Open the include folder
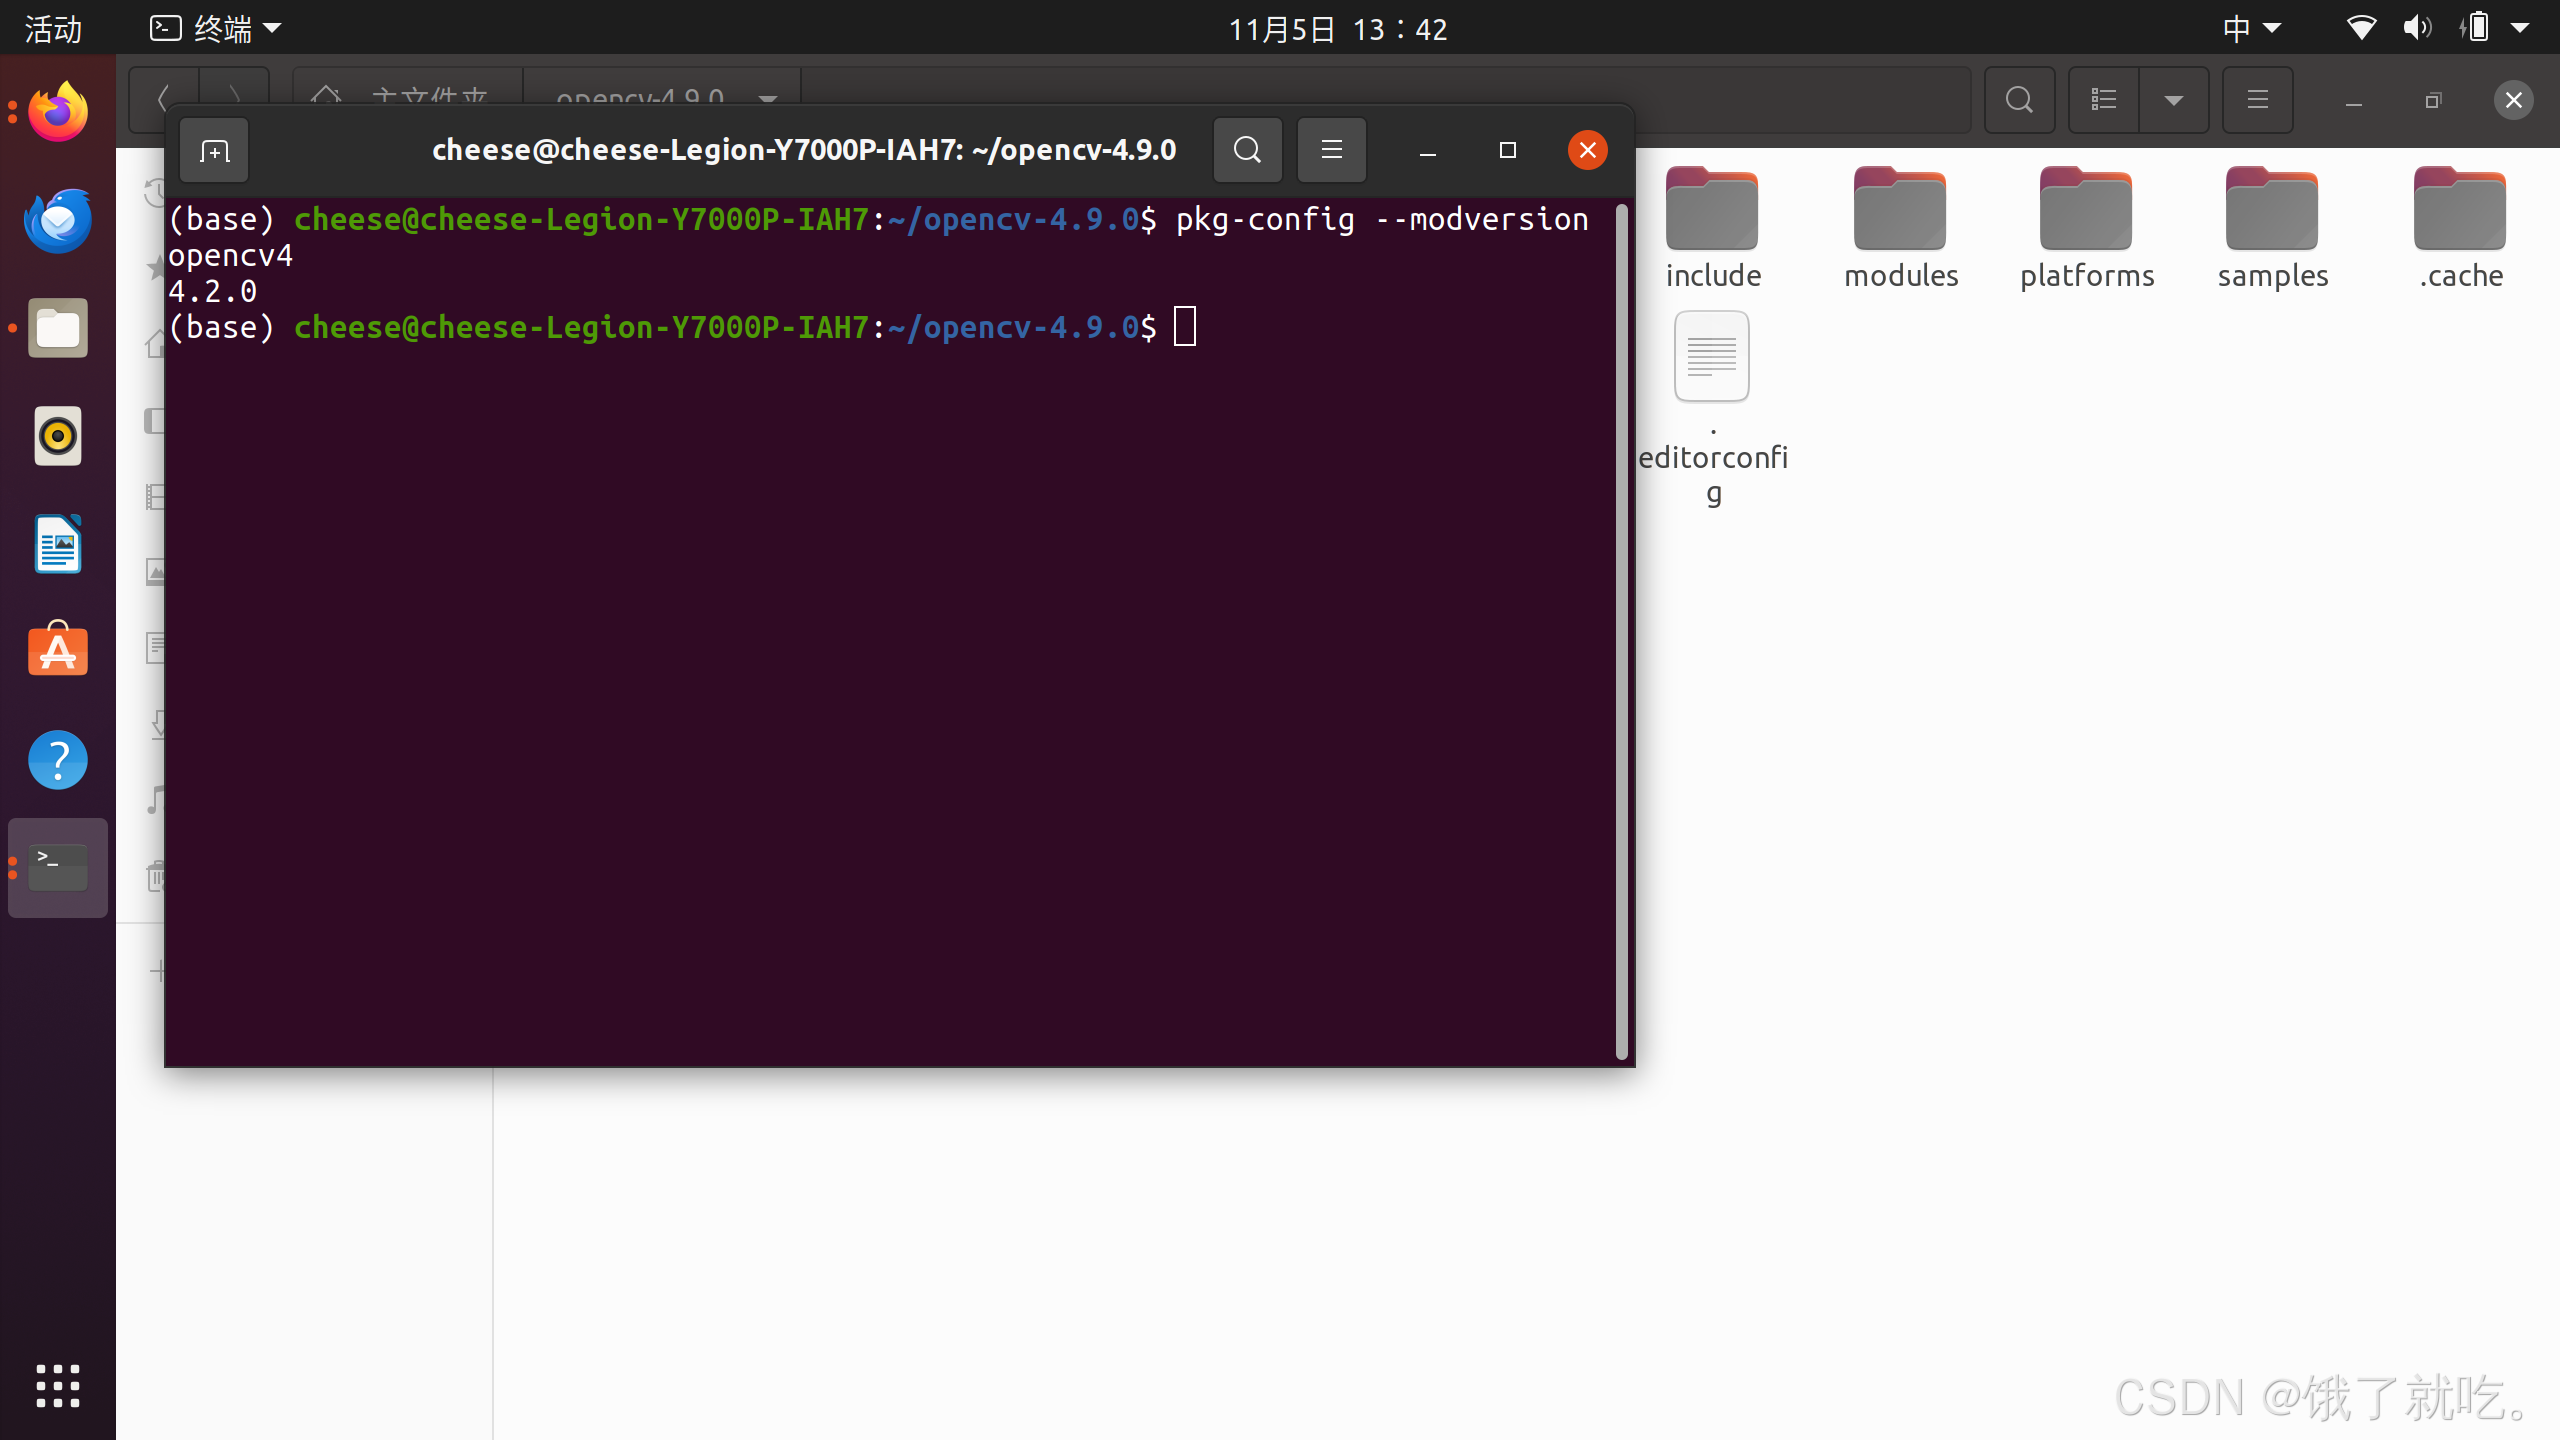 [x=1711, y=210]
